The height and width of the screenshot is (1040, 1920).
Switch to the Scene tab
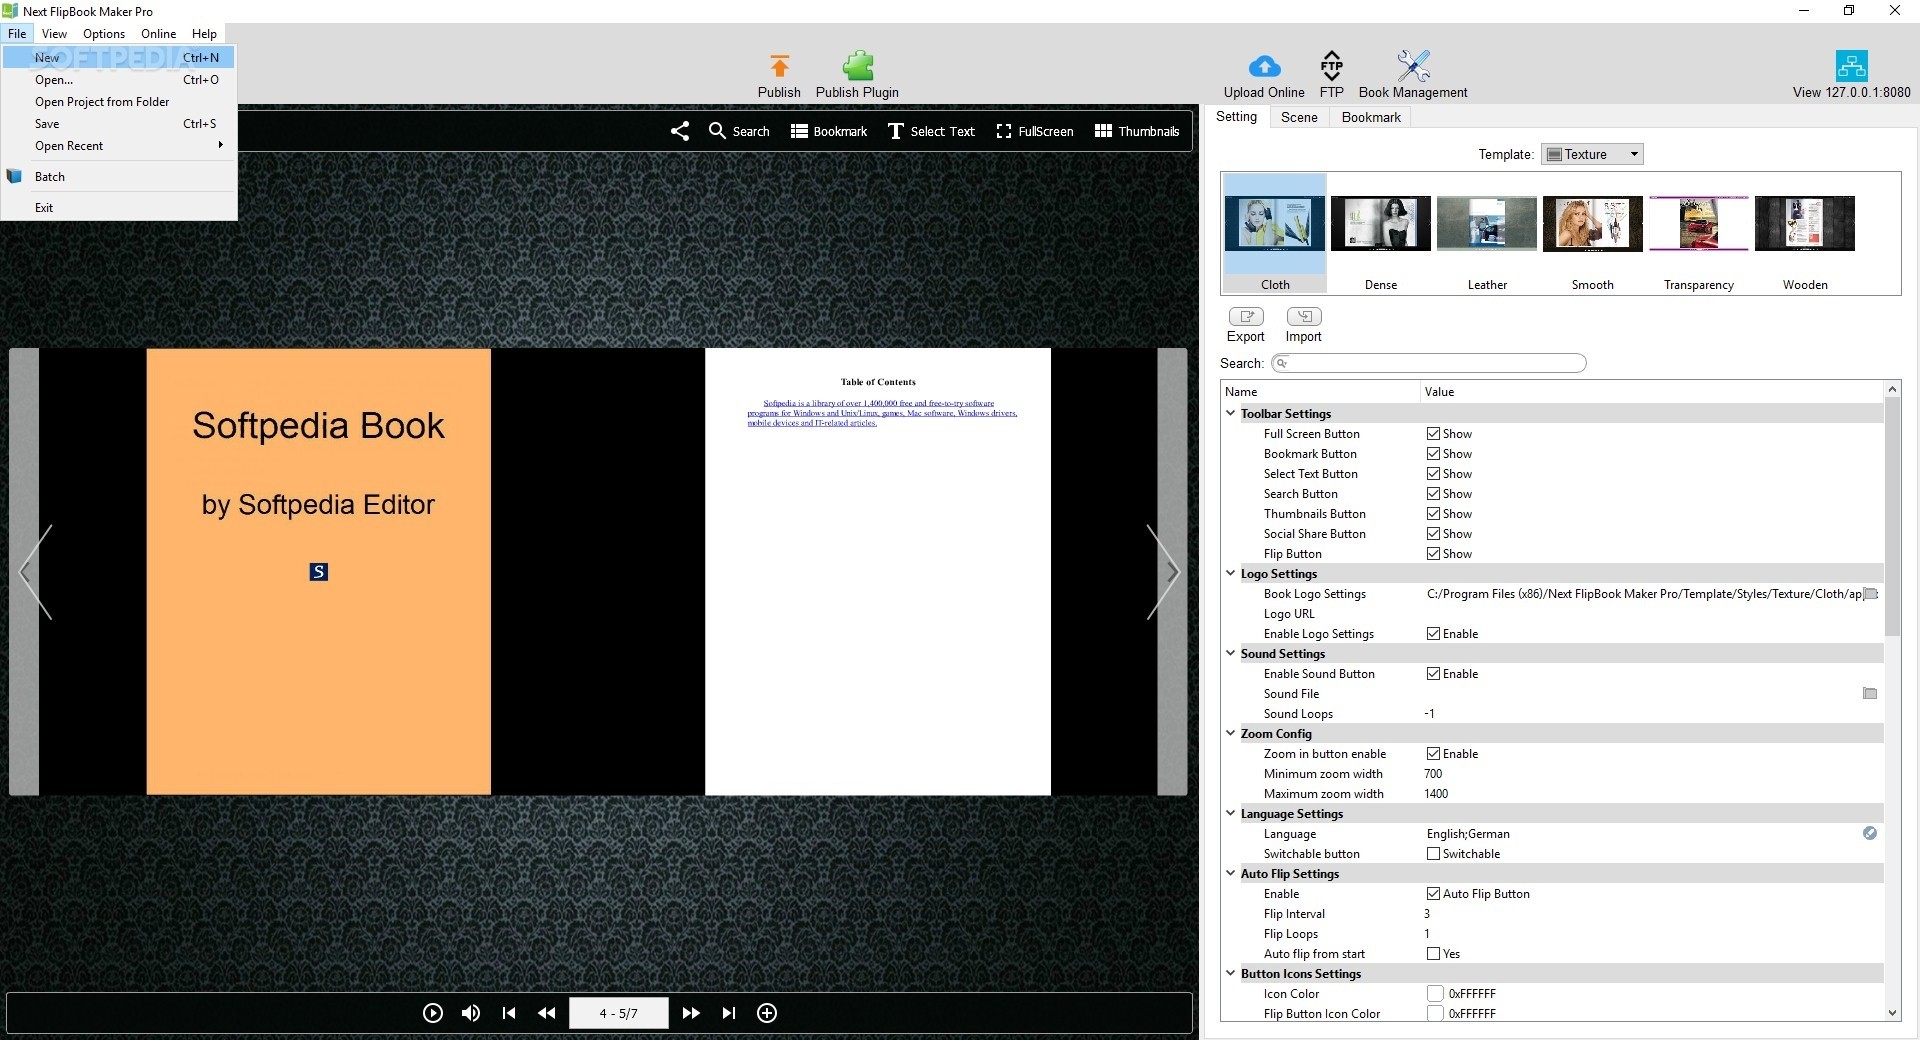pos(1299,117)
